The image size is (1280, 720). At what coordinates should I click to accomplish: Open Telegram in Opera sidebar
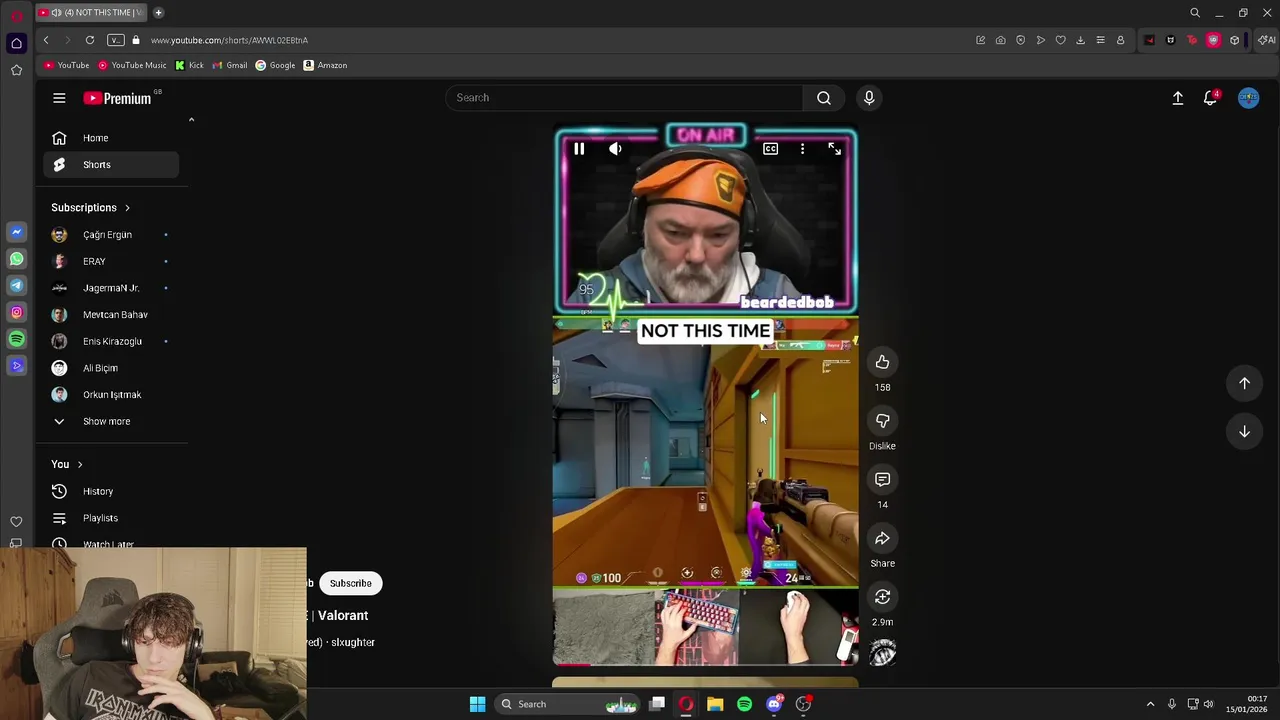pos(16,286)
